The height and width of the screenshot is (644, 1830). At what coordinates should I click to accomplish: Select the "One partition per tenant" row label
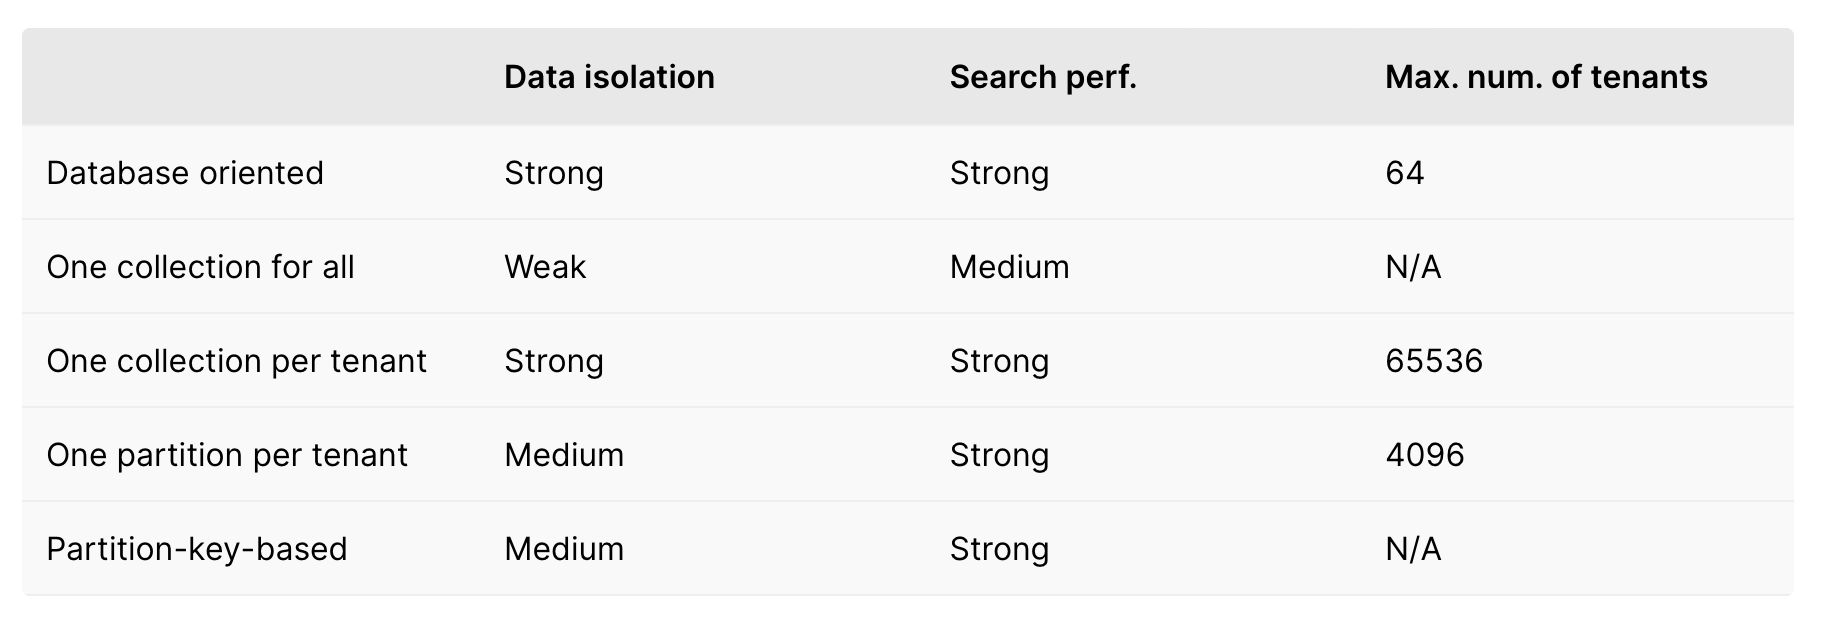click(227, 455)
